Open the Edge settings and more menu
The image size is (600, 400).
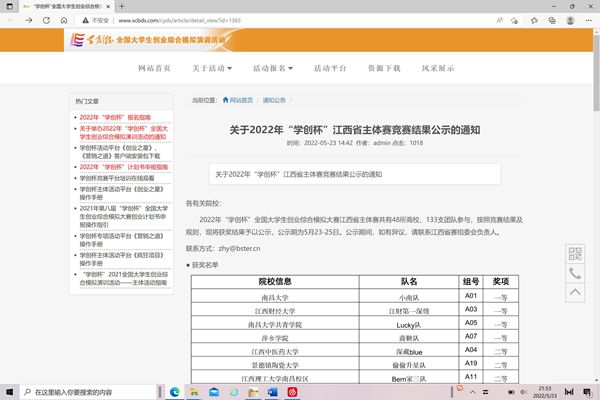point(589,20)
